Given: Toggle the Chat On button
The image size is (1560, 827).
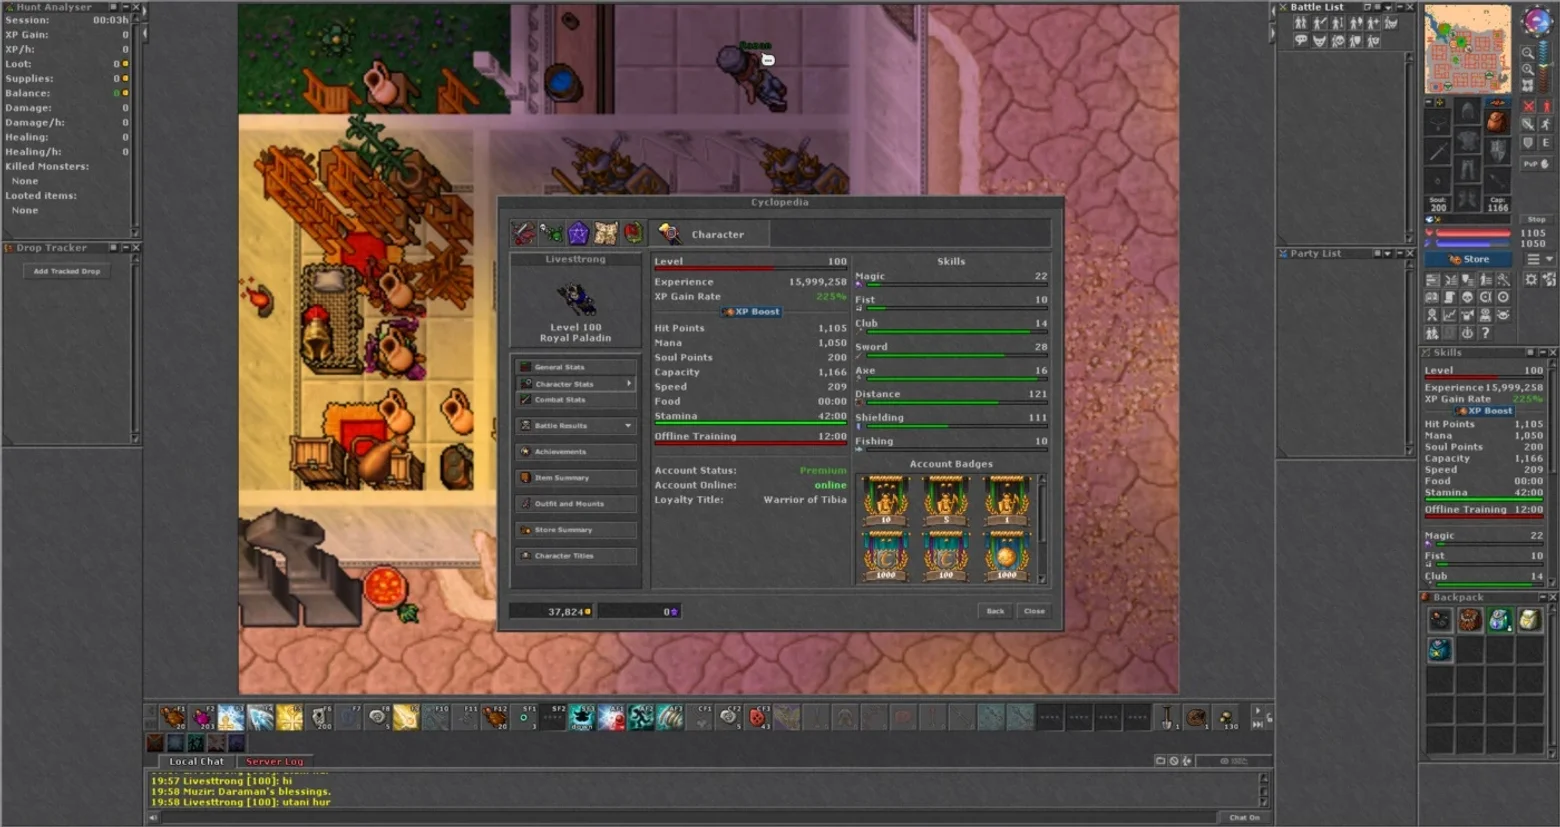Looking at the screenshot, I should pos(1244,818).
